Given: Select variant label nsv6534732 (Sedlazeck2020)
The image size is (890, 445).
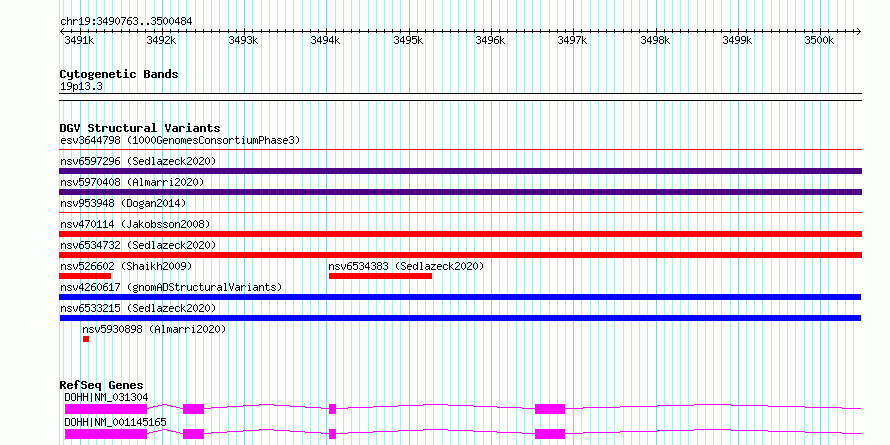Looking at the screenshot, I should (138, 245).
